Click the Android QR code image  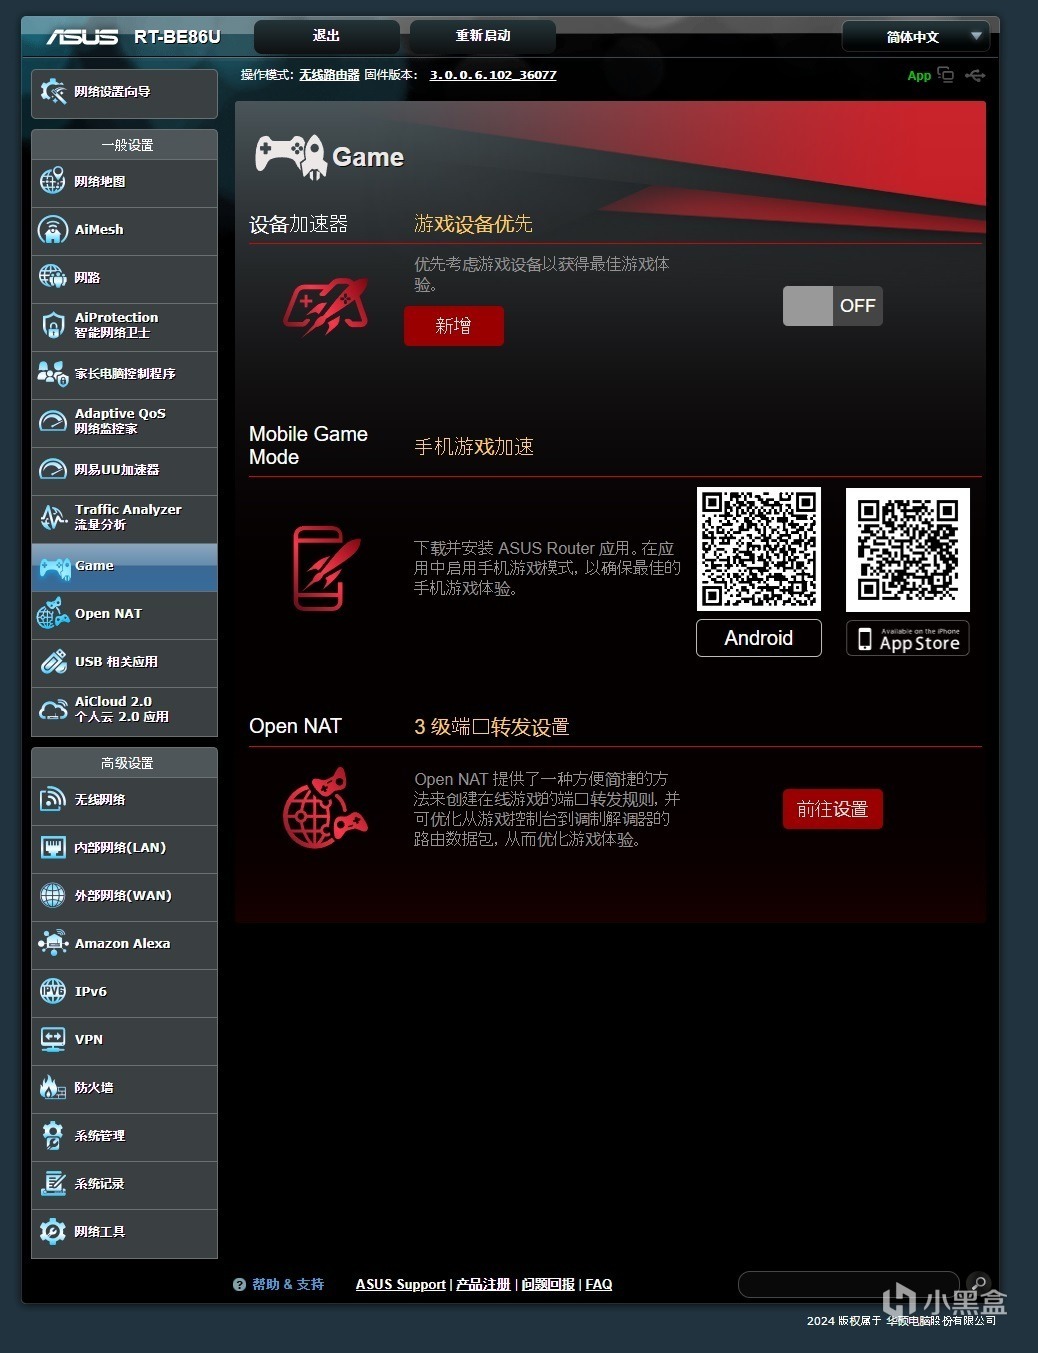click(759, 549)
